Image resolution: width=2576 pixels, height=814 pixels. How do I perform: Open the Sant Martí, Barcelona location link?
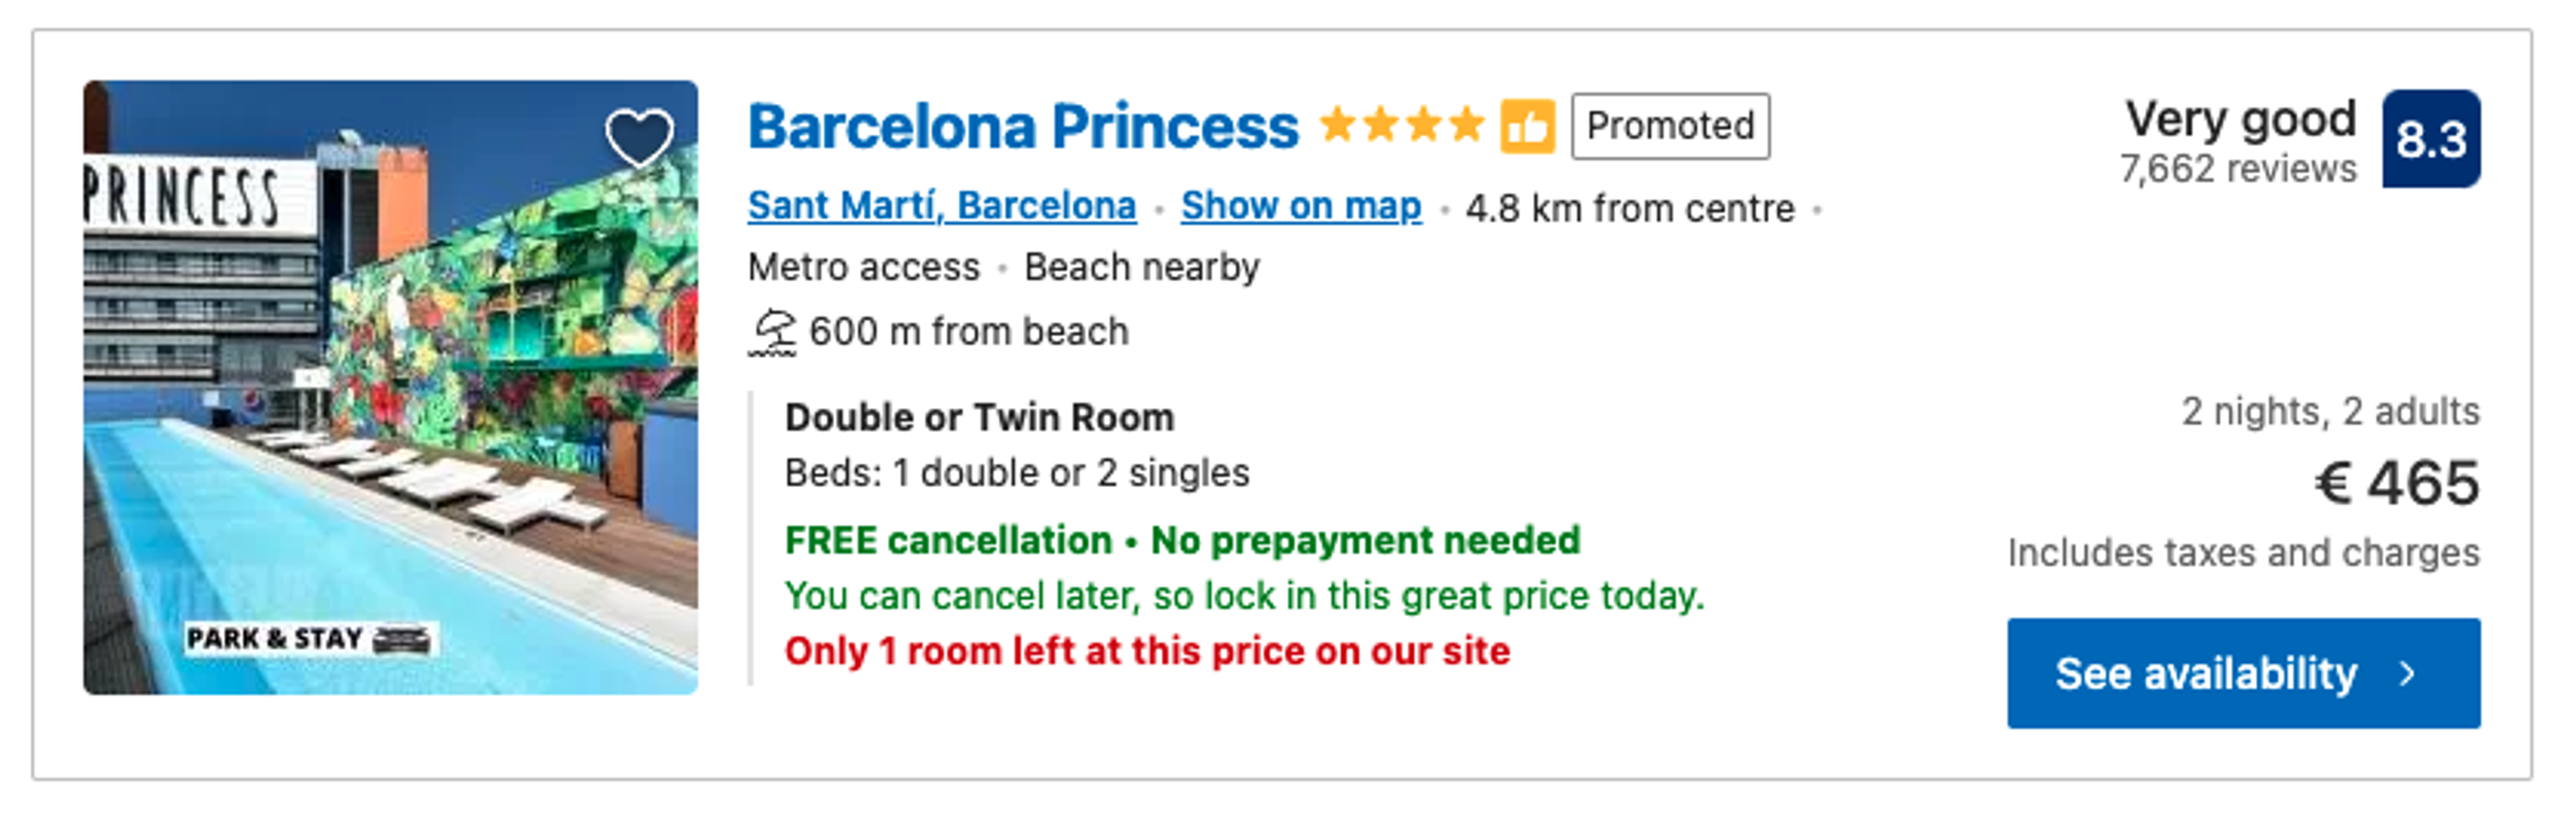(942, 206)
